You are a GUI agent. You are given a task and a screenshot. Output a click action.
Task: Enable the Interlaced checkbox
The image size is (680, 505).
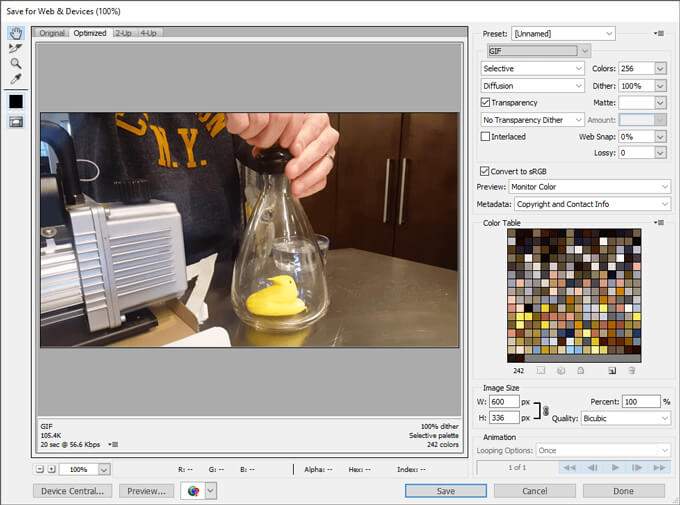[486, 136]
